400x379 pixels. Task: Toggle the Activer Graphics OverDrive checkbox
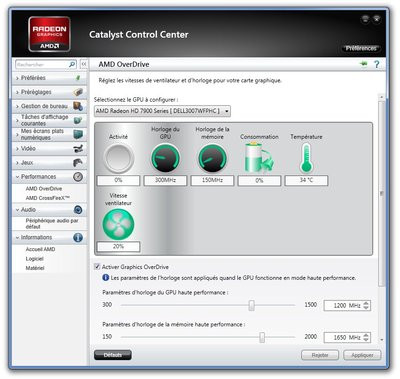coord(97,266)
